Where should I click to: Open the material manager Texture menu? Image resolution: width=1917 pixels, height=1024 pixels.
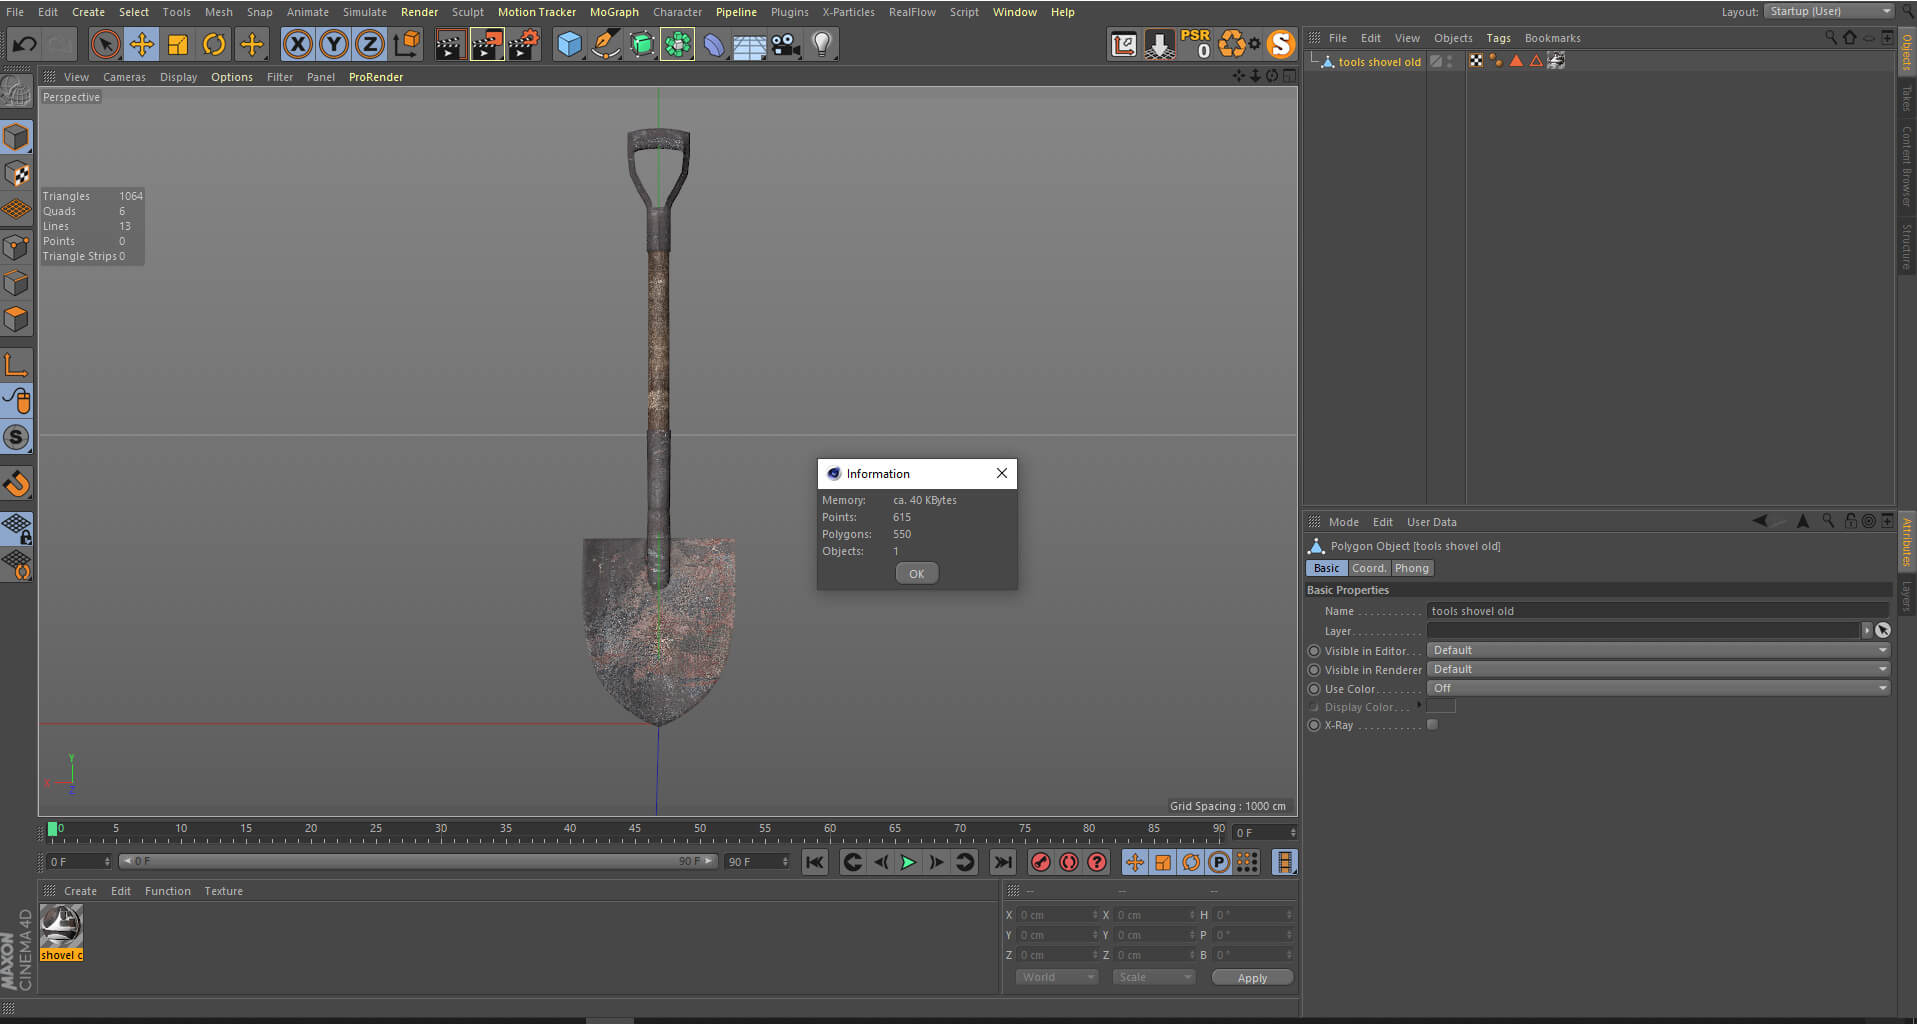pyautogui.click(x=223, y=891)
